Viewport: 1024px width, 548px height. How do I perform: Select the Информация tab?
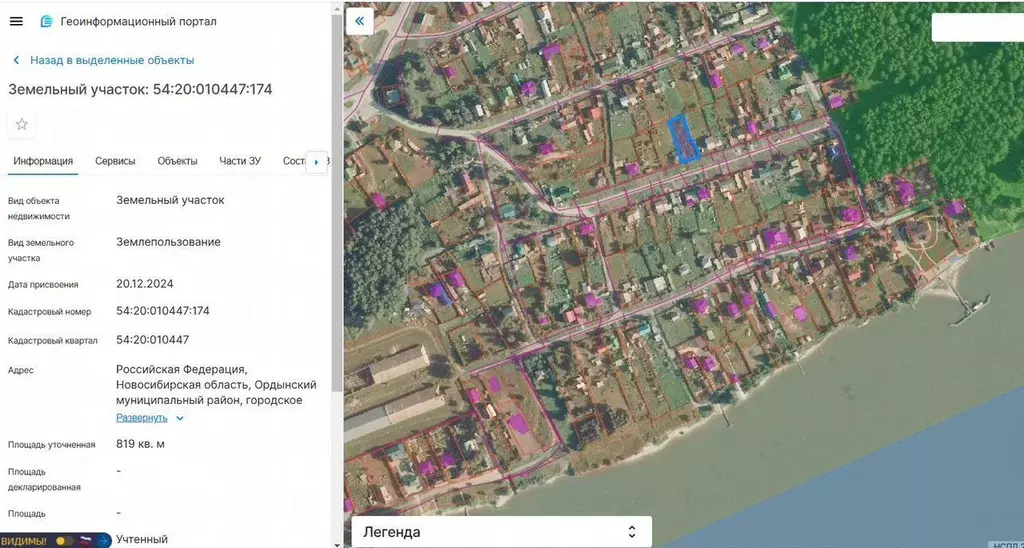pos(43,161)
